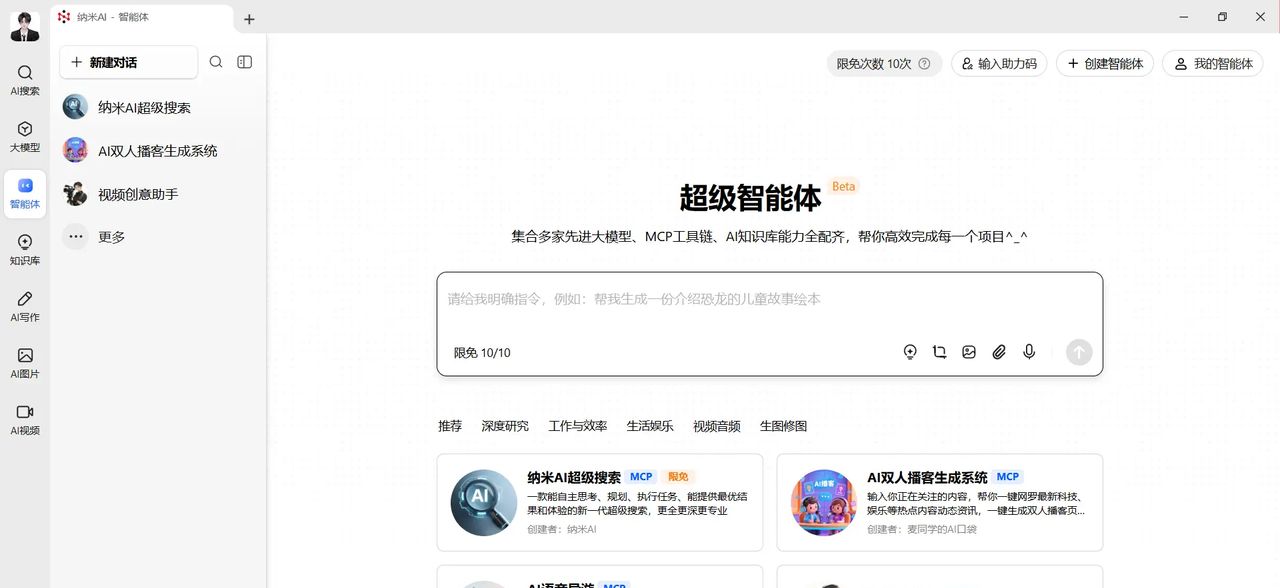Image resolution: width=1280 pixels, height=588 pixels.
Task: Click the image upload icon in the input box
Action: coord(969,352)
